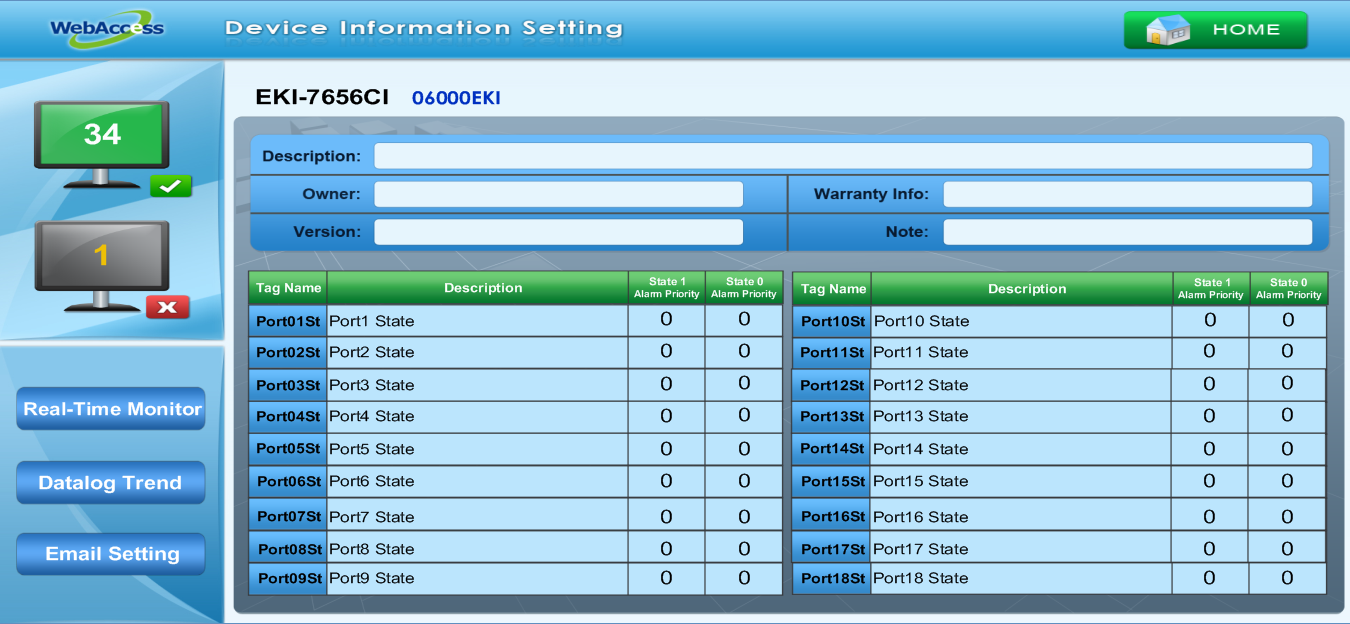Click State 0 alarm priority for Port12St
The image size is (1350, 624).
(x=1287, y=384)
